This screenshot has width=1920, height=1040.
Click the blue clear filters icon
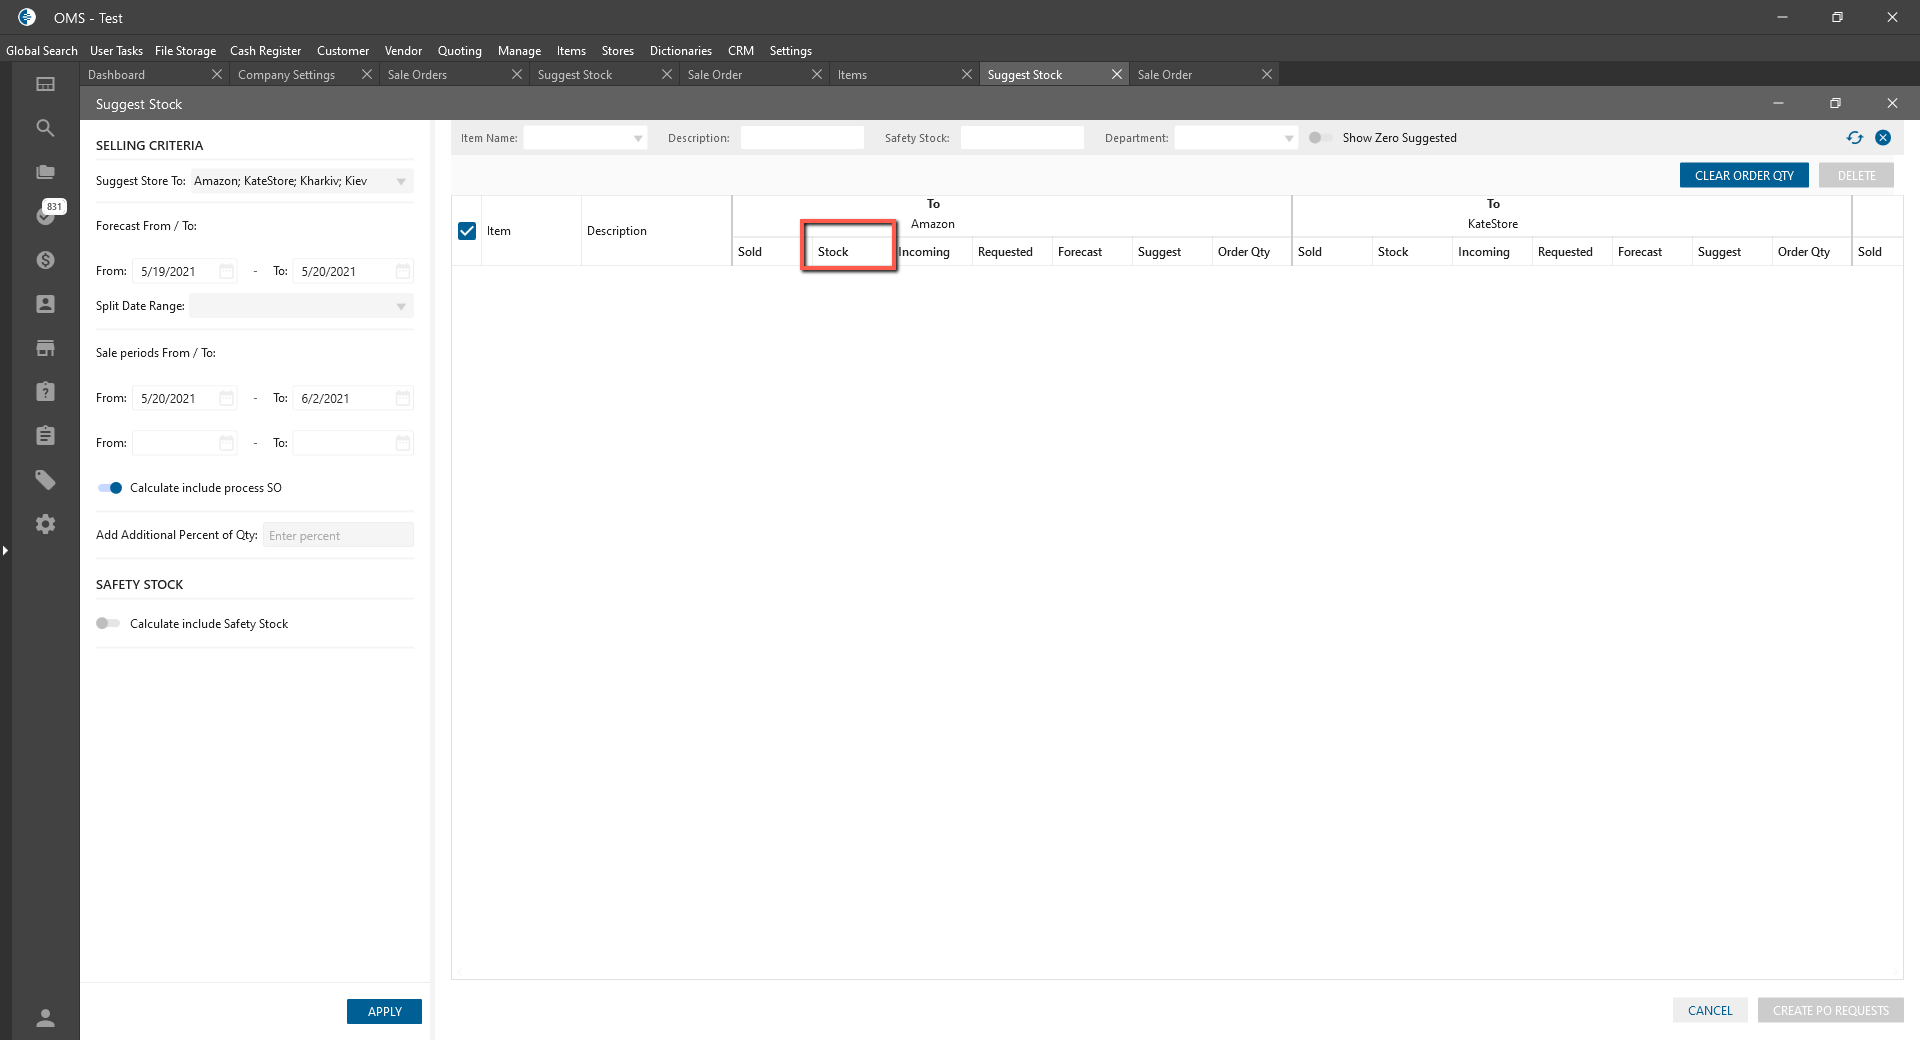1883,138
